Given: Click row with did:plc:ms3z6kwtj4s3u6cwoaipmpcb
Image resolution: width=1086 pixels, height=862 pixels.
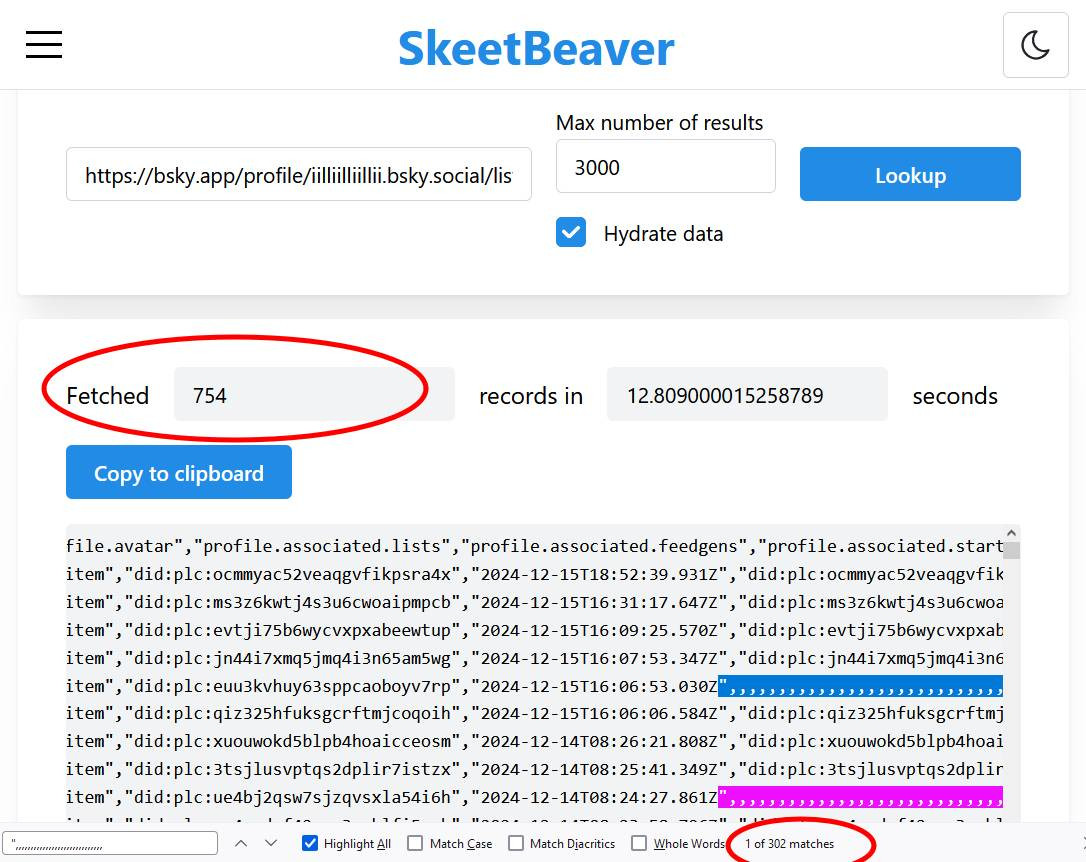Looking at the screenshot, I should pos(535,602).
